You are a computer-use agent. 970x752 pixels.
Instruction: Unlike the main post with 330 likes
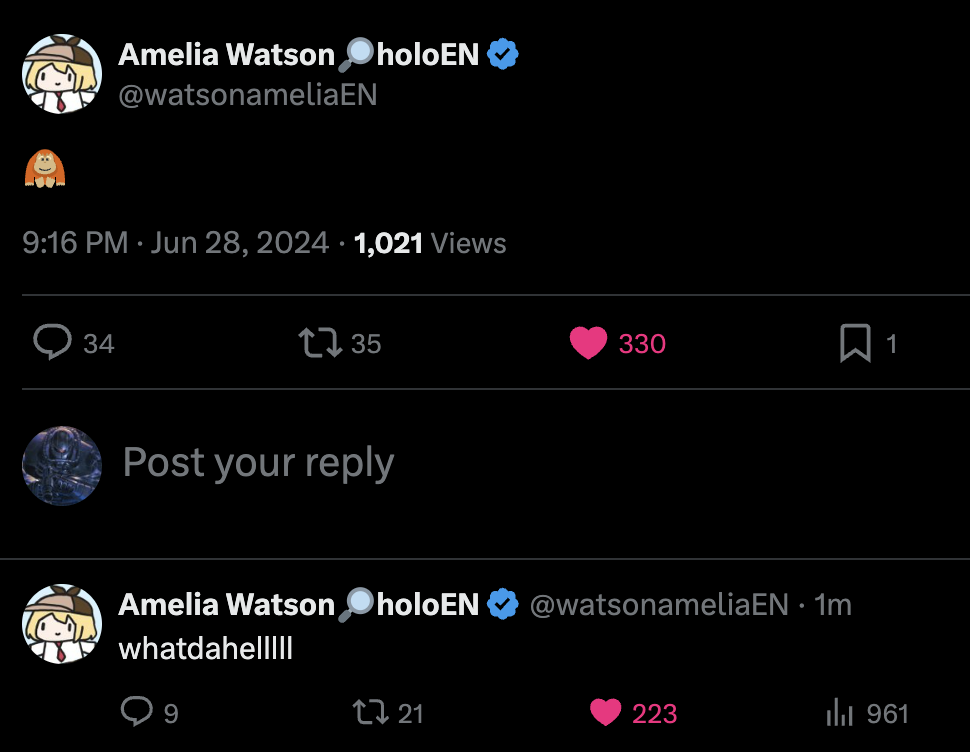point(589,343)
